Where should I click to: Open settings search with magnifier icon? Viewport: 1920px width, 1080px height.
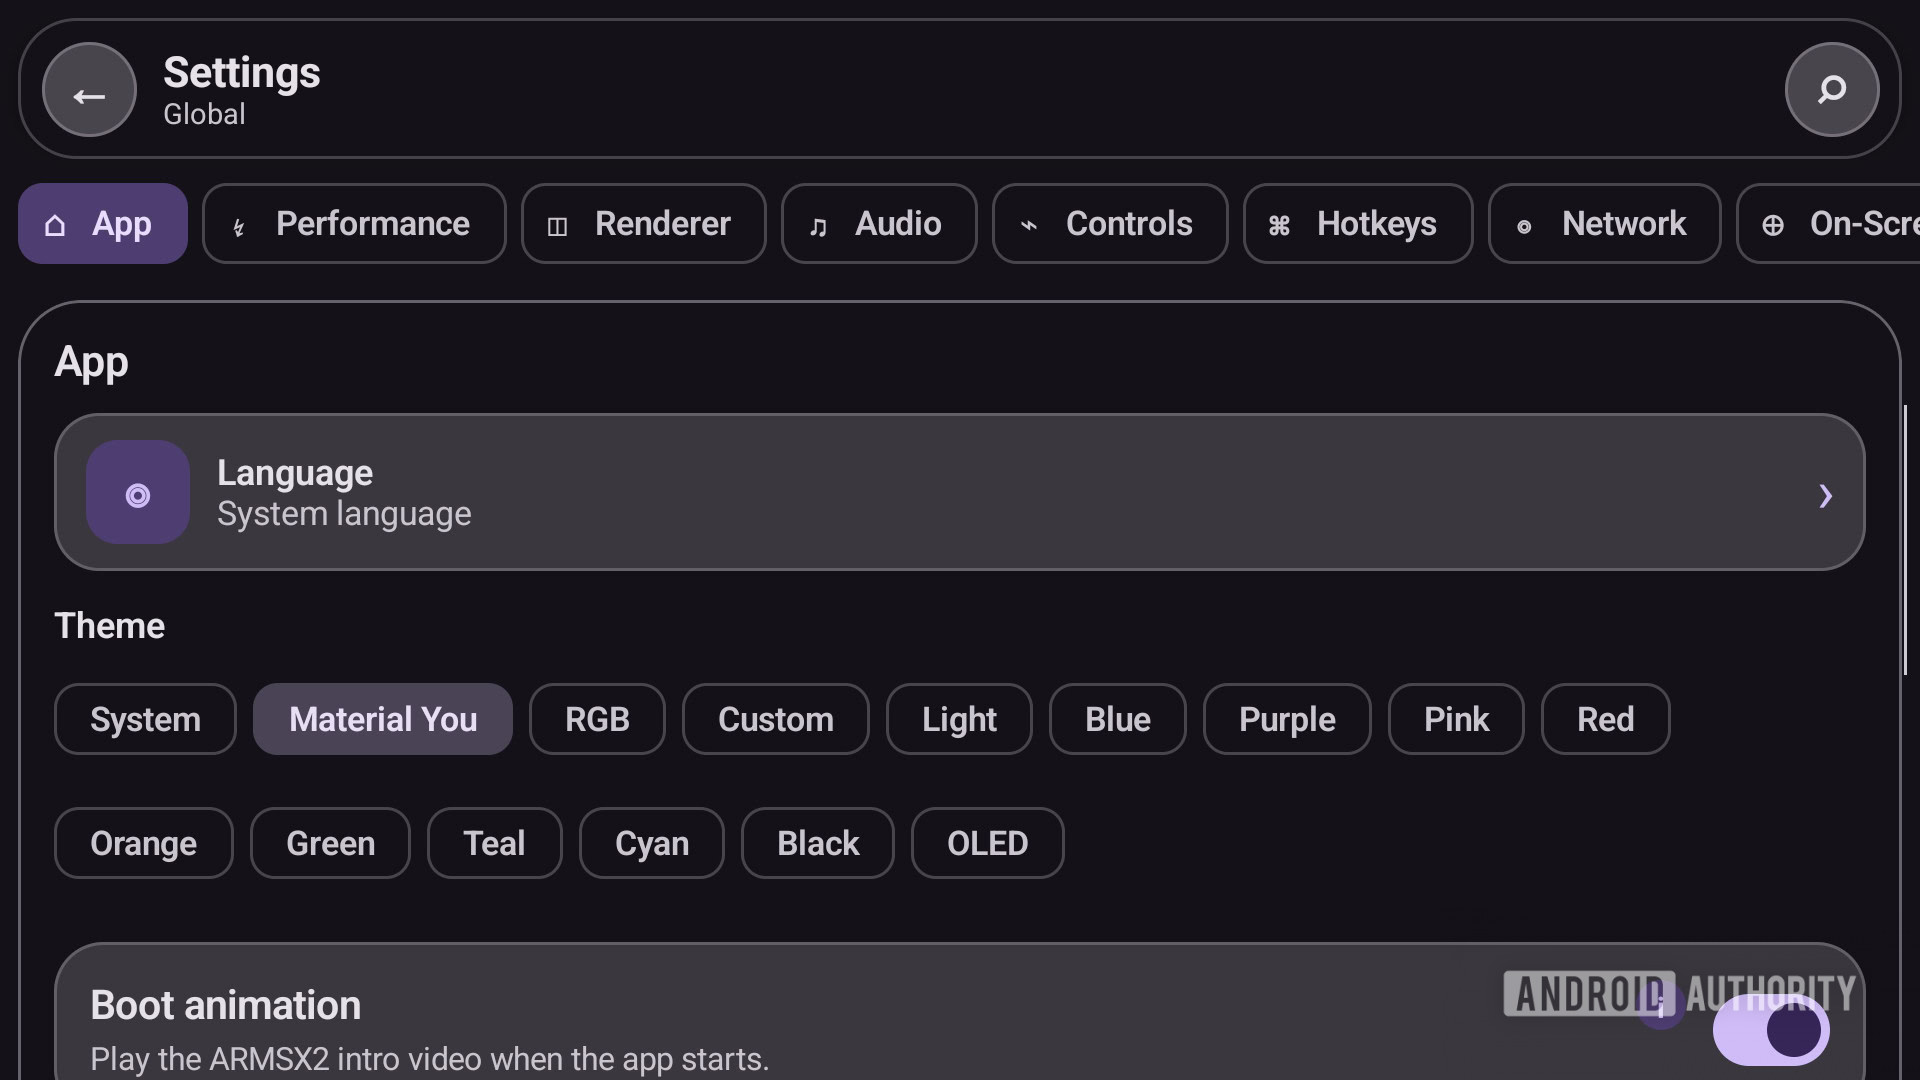click(1831, 90)
